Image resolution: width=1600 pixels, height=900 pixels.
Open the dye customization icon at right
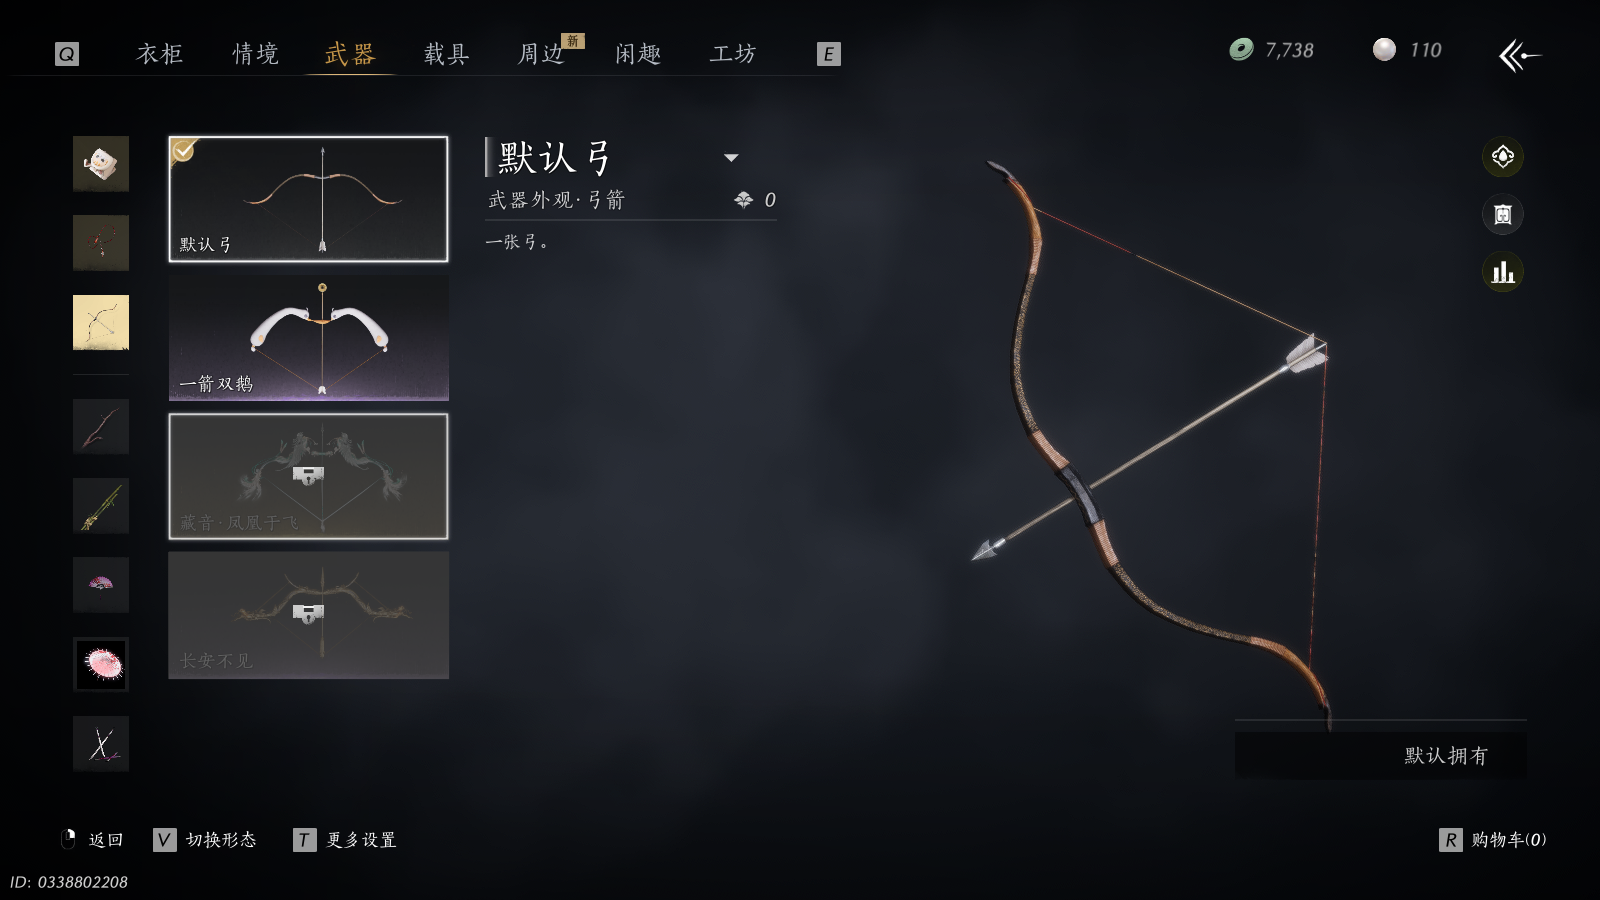pyautogui.click(x=1502, y=157)
